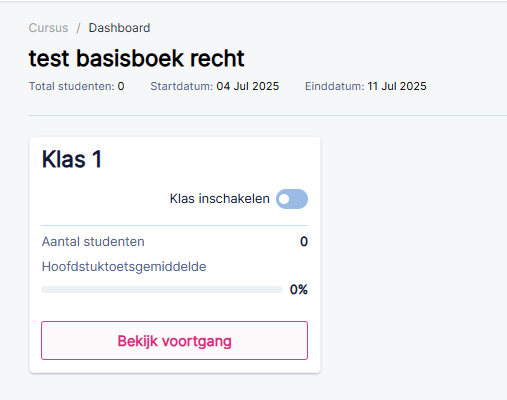Image resolution: width=507 pixels, height=400 pixels.
Task: Click the Aantal studenten label
Action: coord(93,242)
